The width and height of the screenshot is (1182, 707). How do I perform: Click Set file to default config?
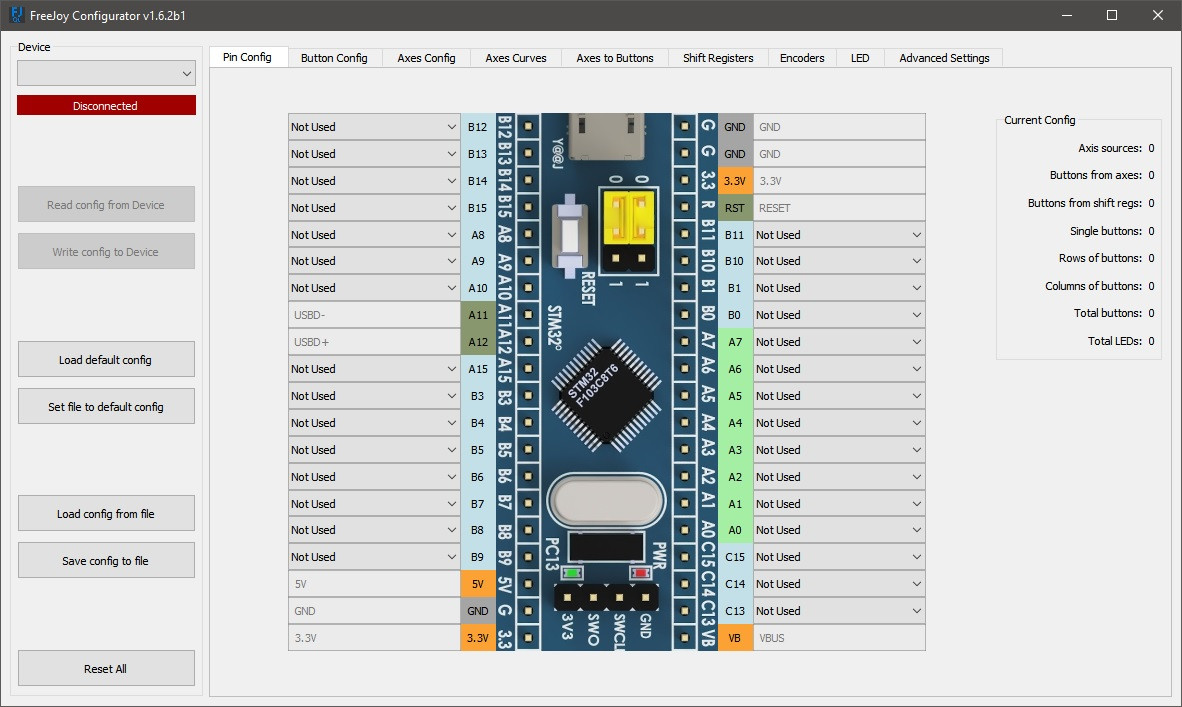pyautogui.click(x=106, y=406)
